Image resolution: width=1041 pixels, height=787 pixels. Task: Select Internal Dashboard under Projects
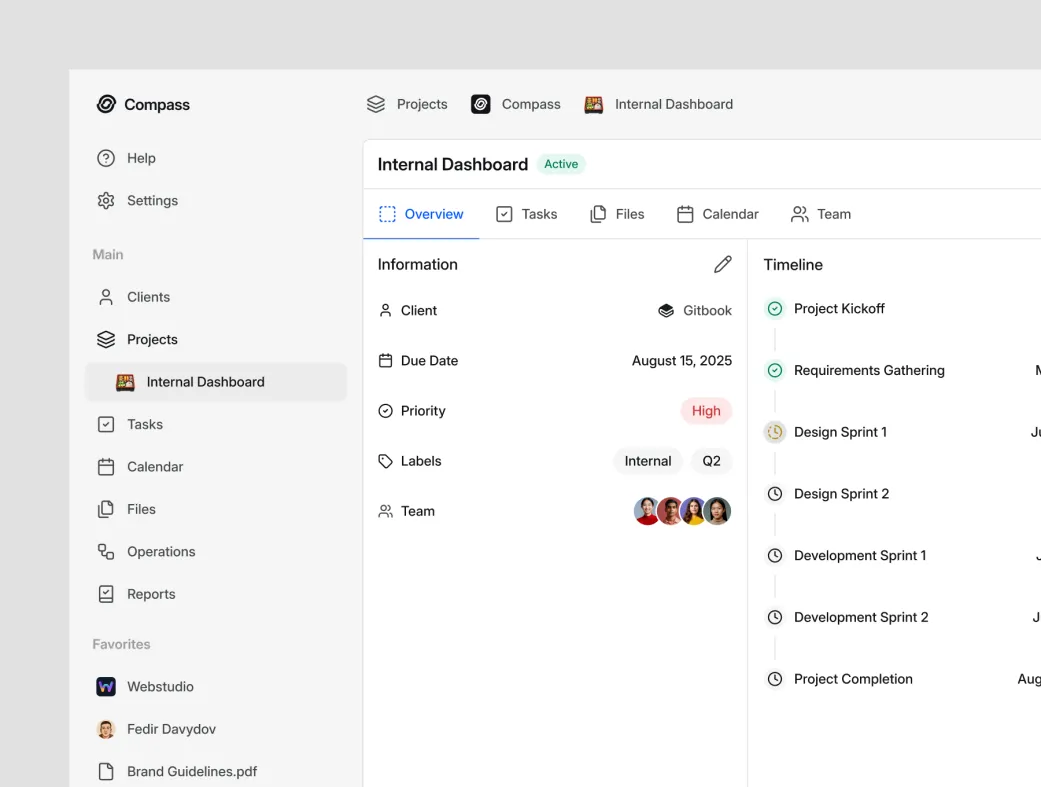(205, 382)
